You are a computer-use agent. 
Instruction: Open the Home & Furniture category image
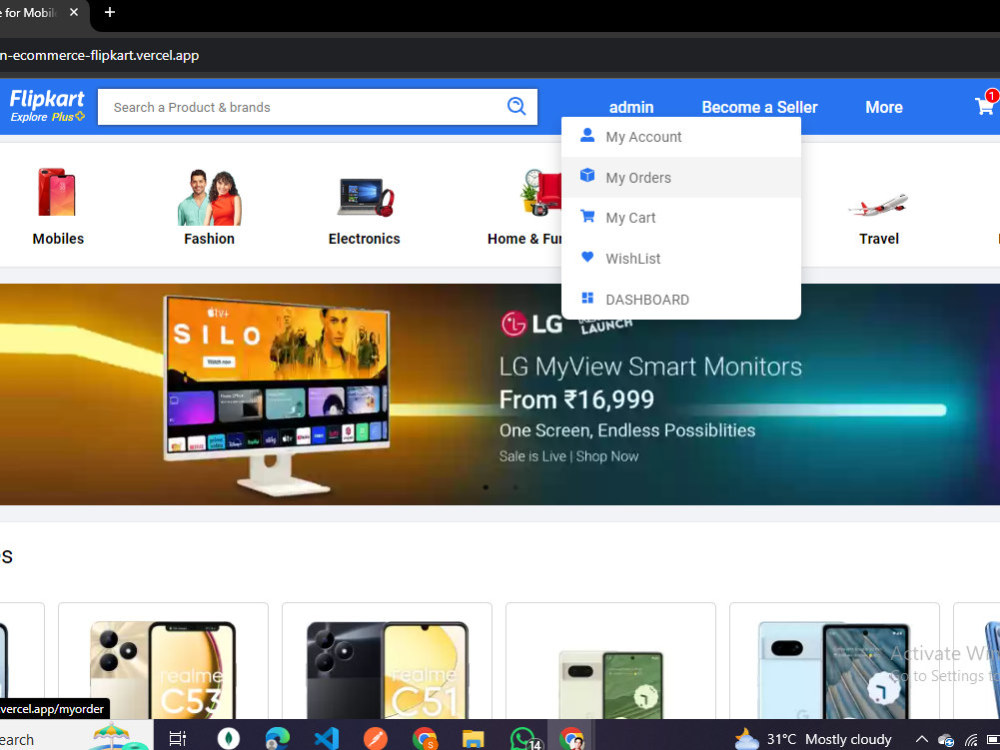point(540,192)
